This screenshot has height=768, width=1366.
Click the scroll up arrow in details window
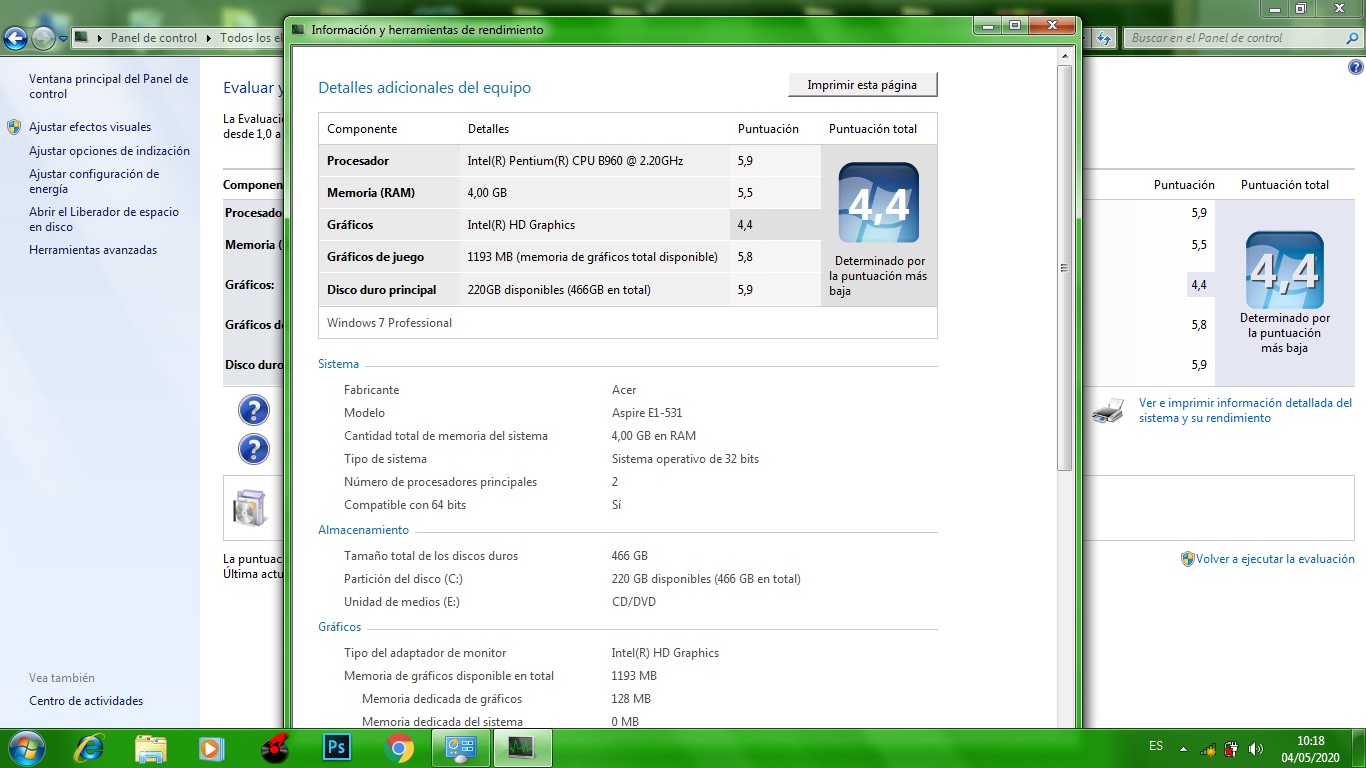[x=1064, y=56]
